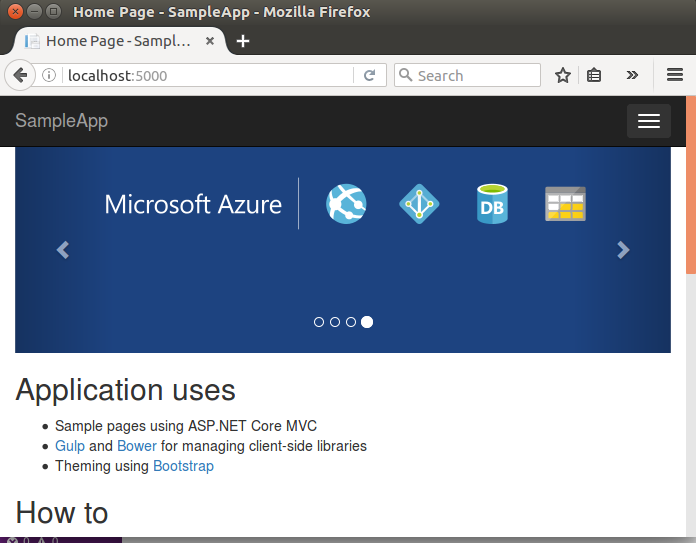
Task: Open the bookmarks list icon
Action: [x=594, y=76]
